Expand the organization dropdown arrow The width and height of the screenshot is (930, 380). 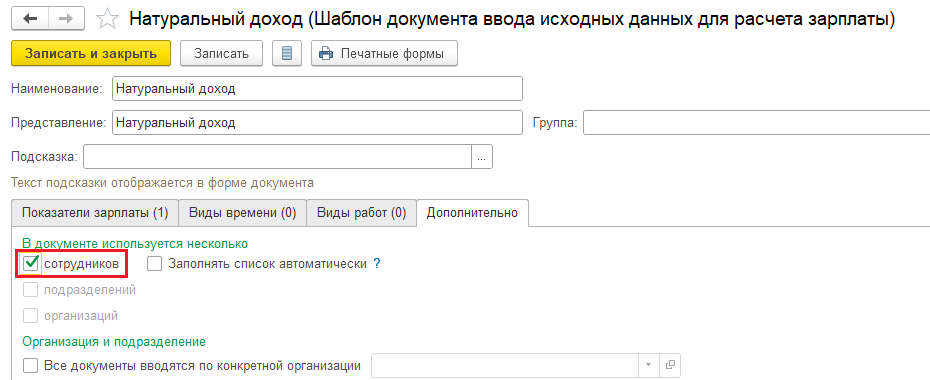coord(648,364)
